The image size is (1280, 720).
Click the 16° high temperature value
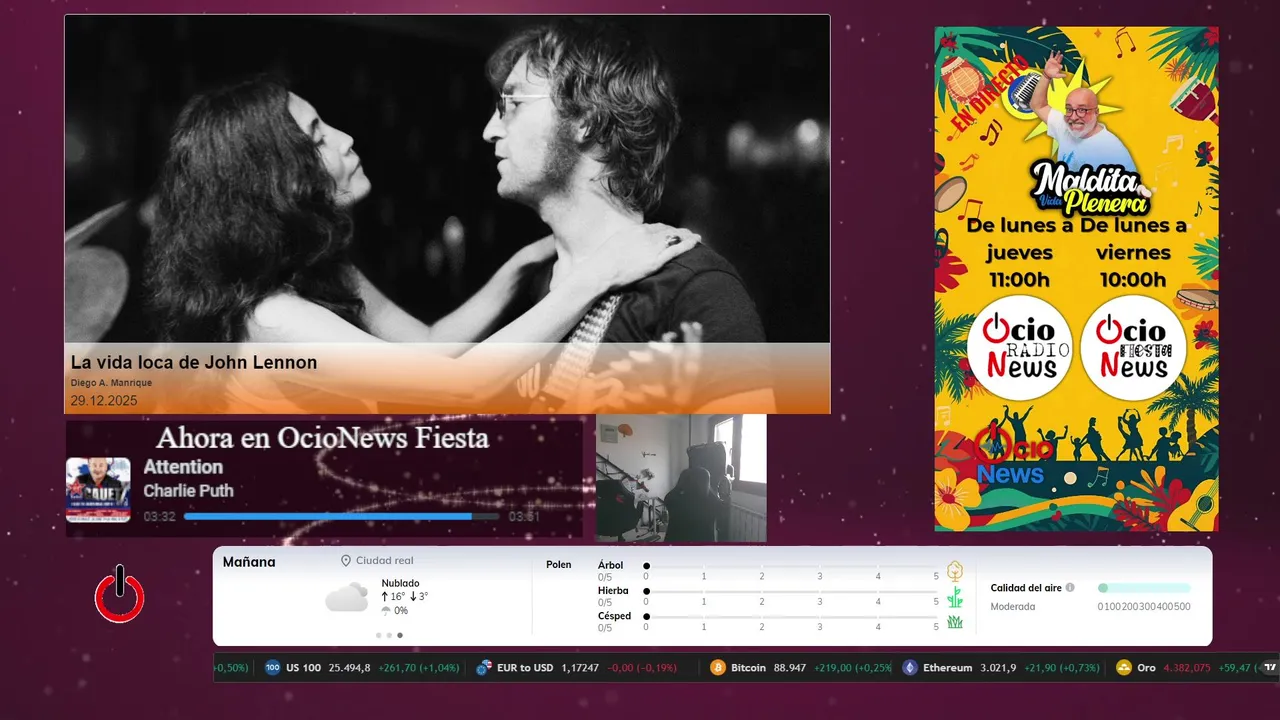click(397, 597)
